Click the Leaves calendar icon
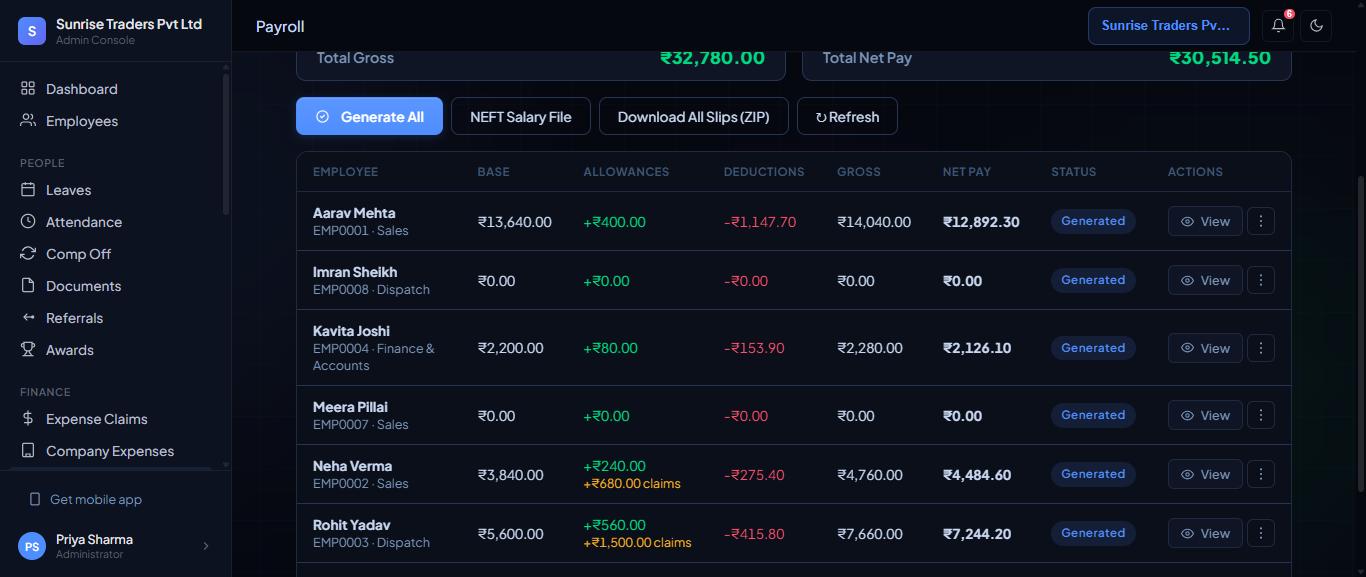The image size is (1366, 577). [x=28, y=190]
